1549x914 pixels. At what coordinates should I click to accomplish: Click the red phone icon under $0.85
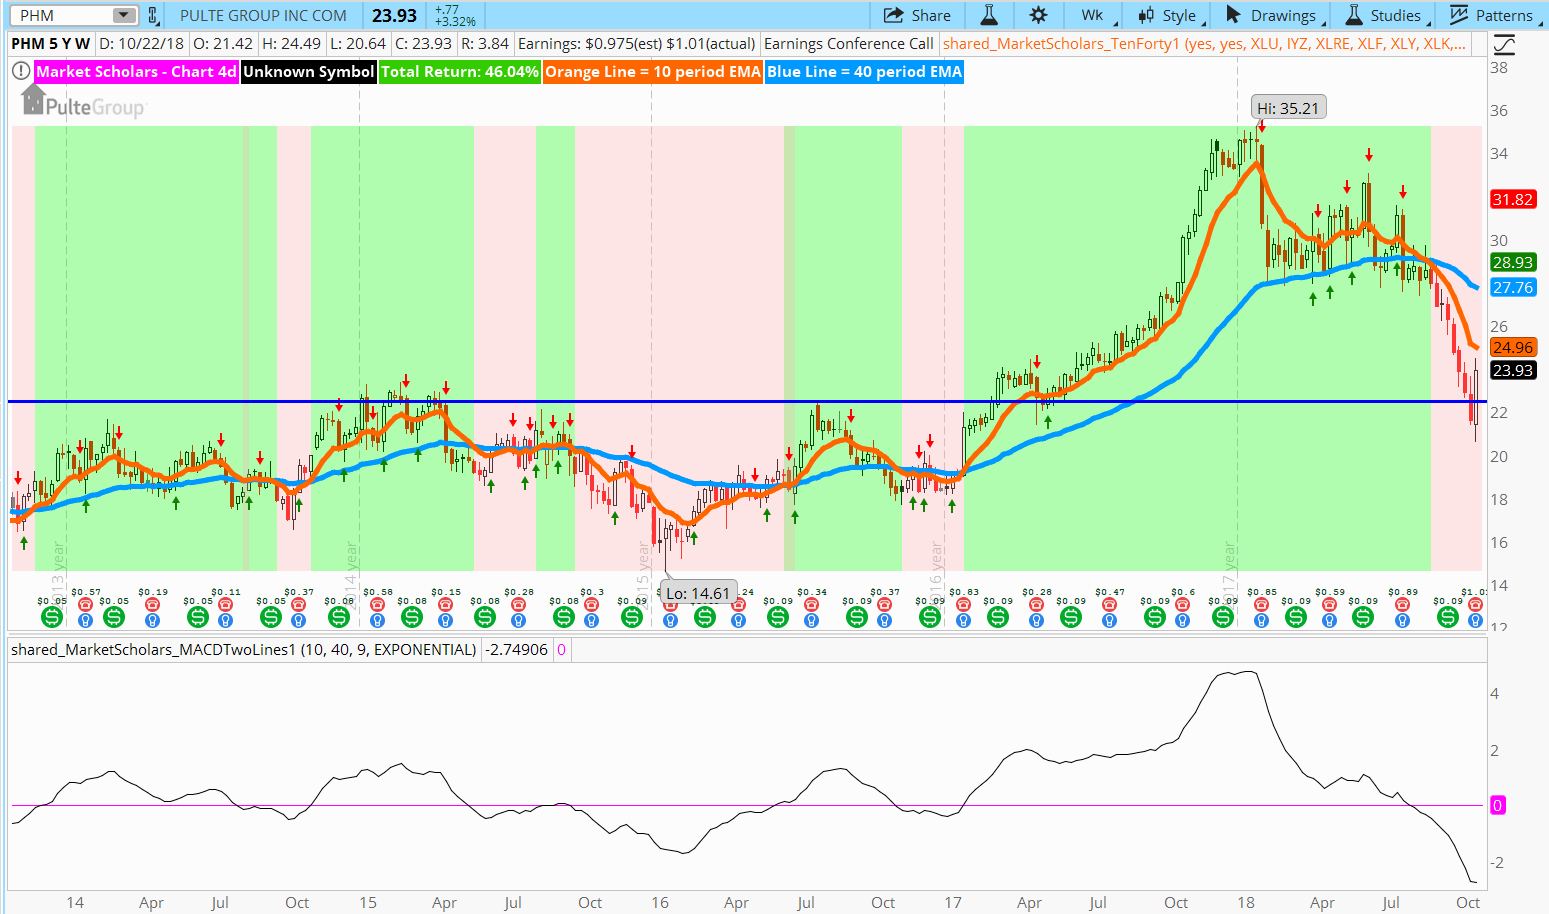click(1262, 605)
